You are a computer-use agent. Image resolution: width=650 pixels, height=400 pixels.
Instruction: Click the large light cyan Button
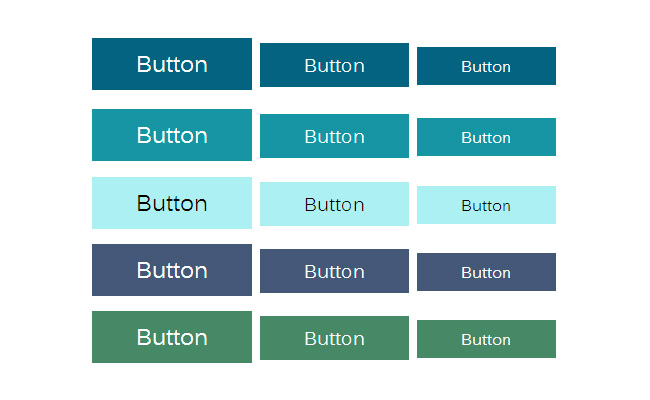172,203
